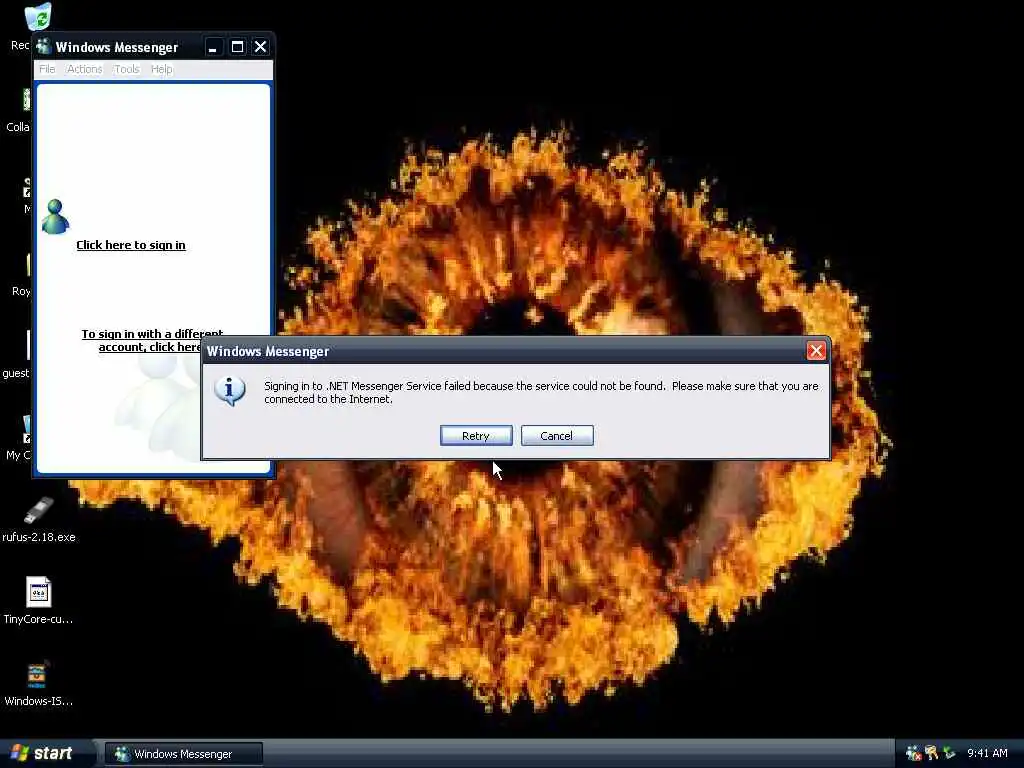This screenshot has height=768, width=1024.
Task: Click the green Messenger buddy icon
Action: coord(55,217)
